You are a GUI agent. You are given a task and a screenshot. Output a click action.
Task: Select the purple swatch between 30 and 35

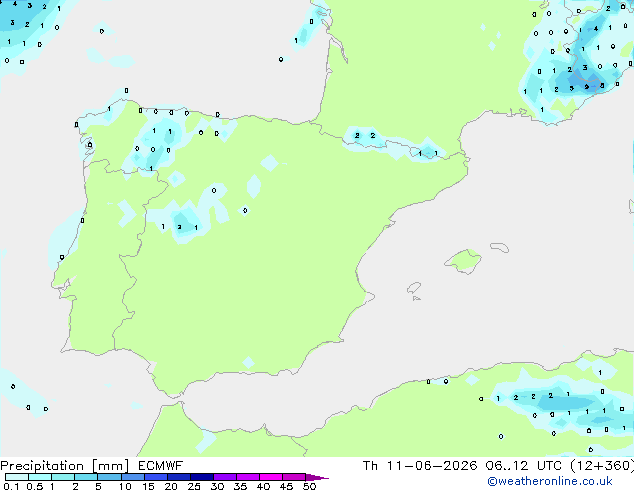coord(224,477)
